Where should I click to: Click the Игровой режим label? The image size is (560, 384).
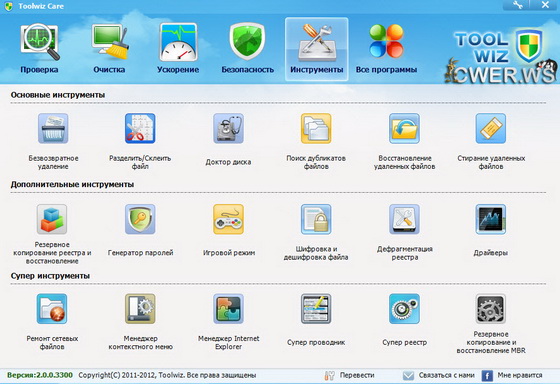pos(229,253)
